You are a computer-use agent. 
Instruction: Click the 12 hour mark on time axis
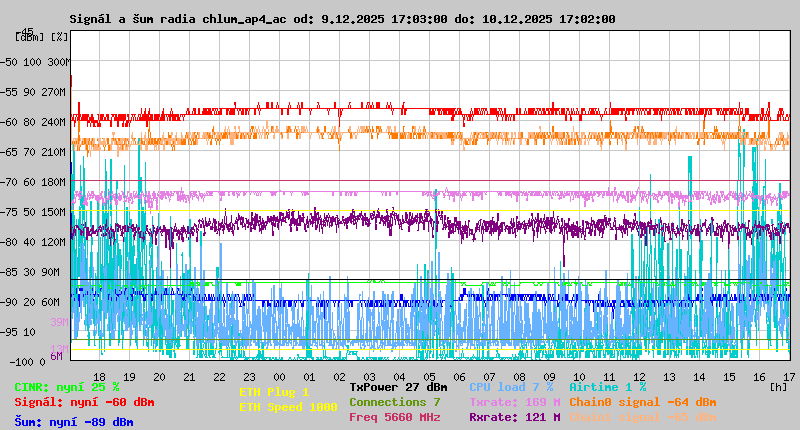[640, 376]
